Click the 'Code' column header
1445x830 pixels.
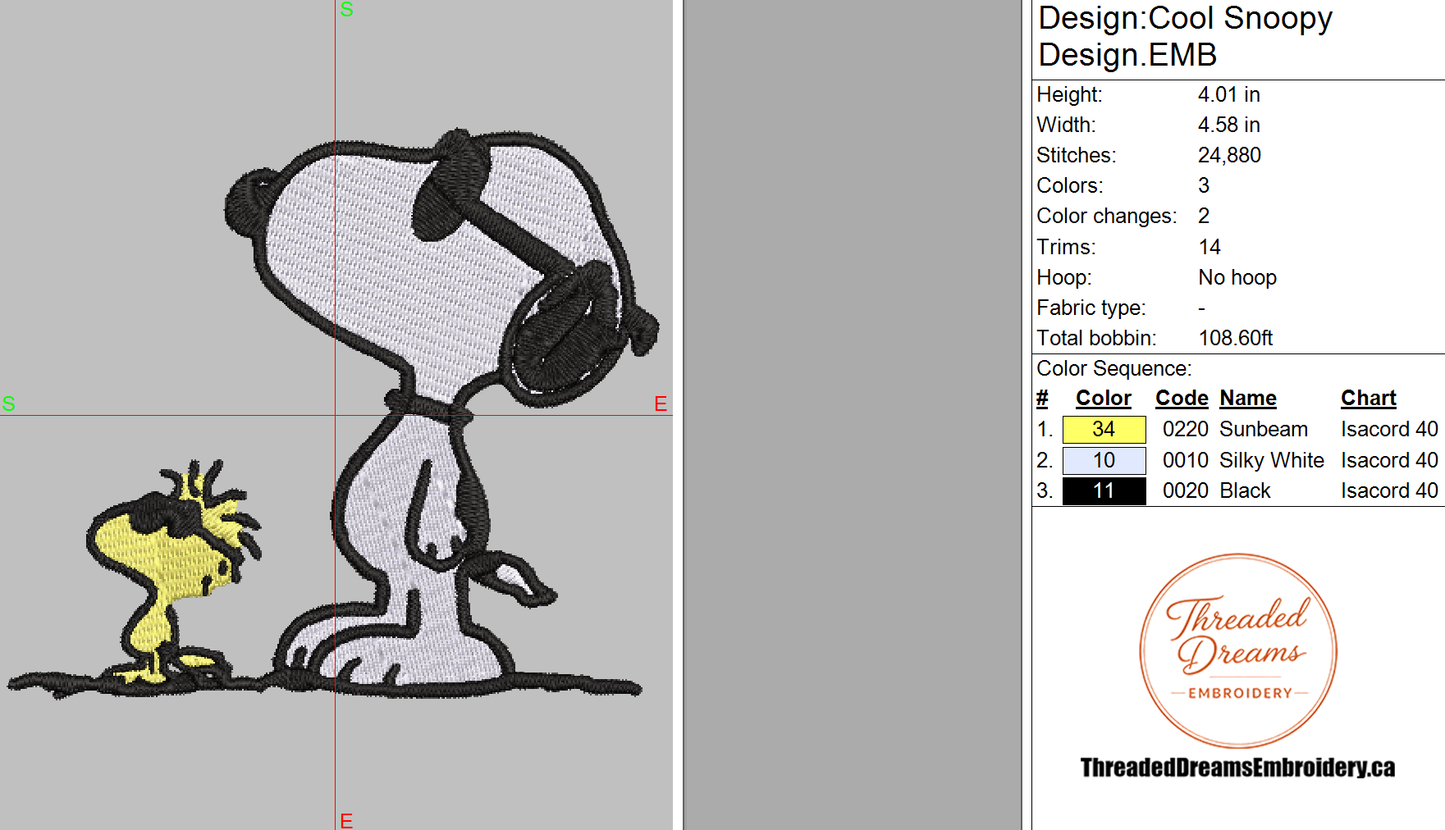tap(1182, 398)
